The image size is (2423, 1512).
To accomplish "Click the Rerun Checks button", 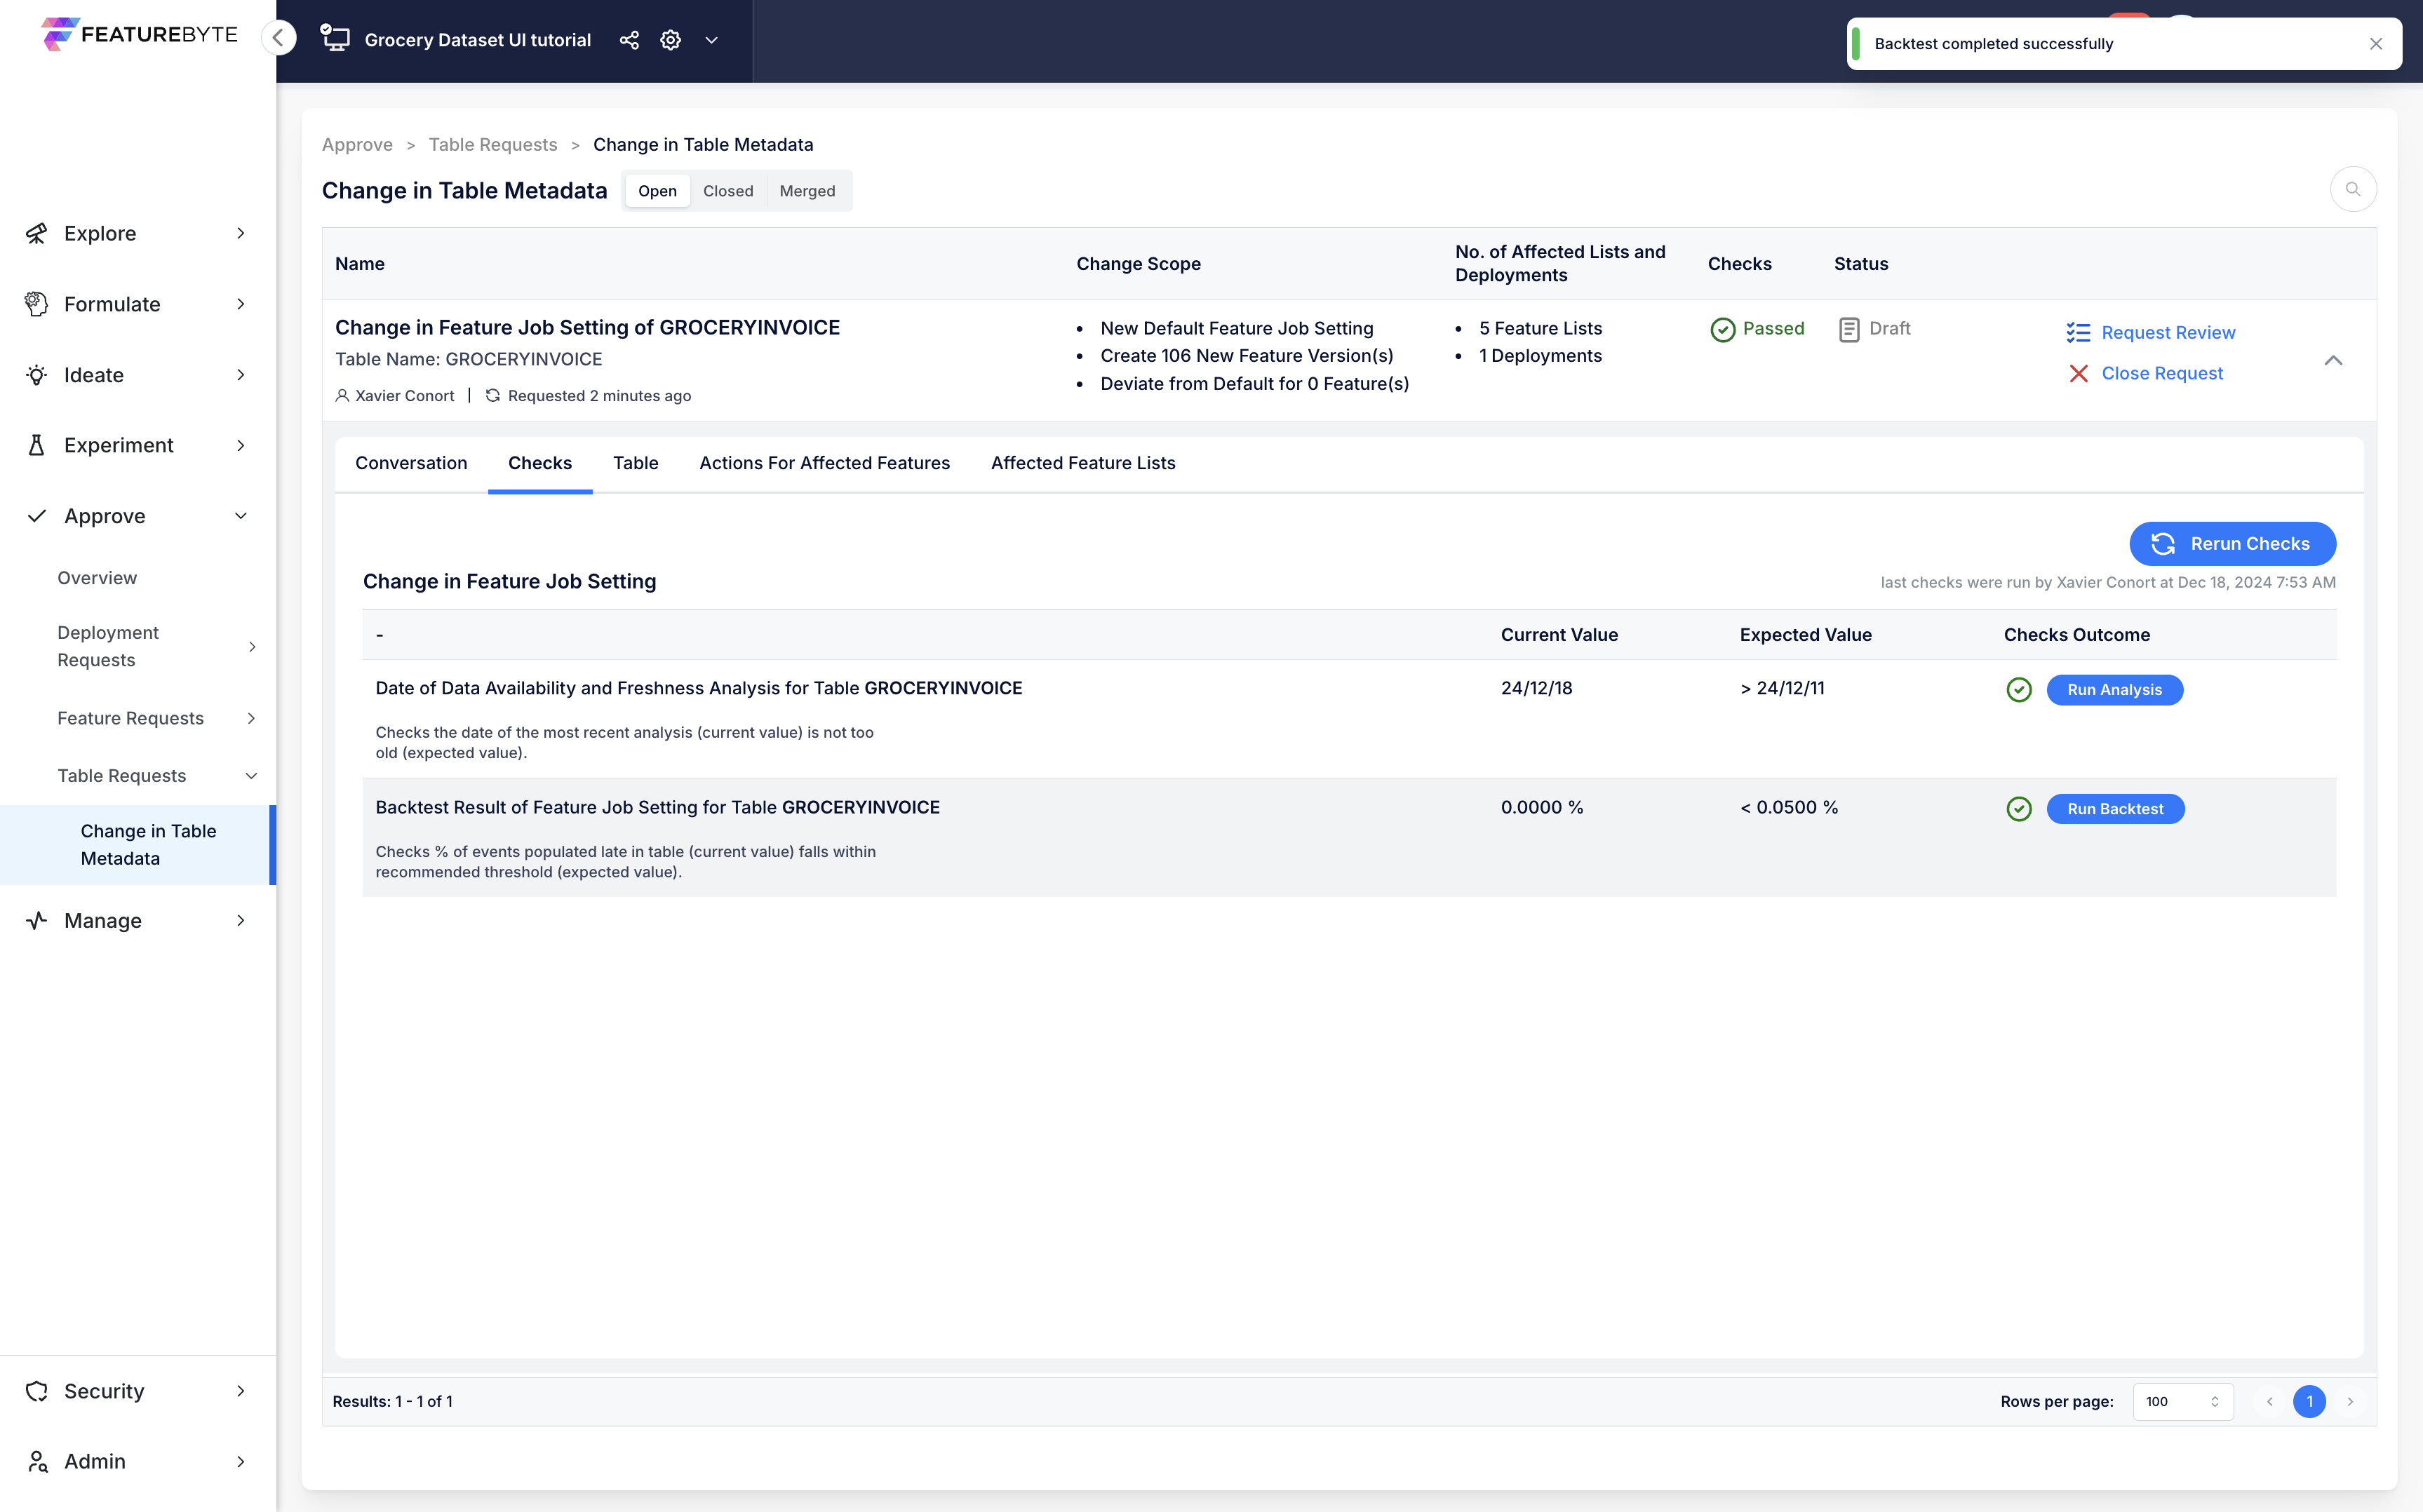I will click(2232, 543).
